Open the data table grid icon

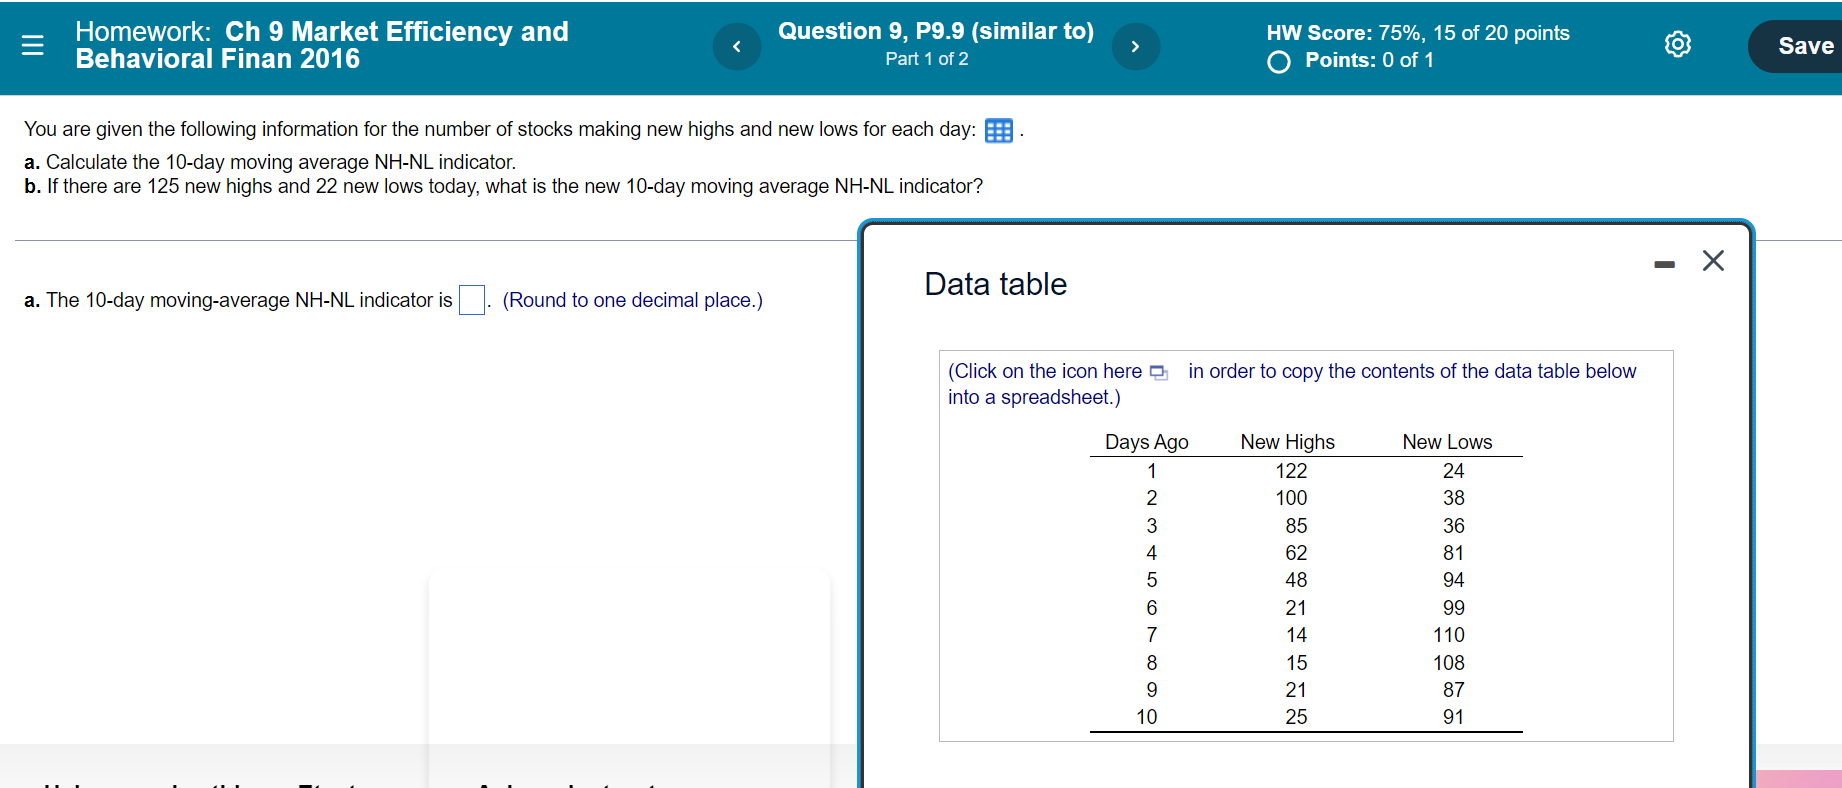pyautogui.click(x=999, y=131)
